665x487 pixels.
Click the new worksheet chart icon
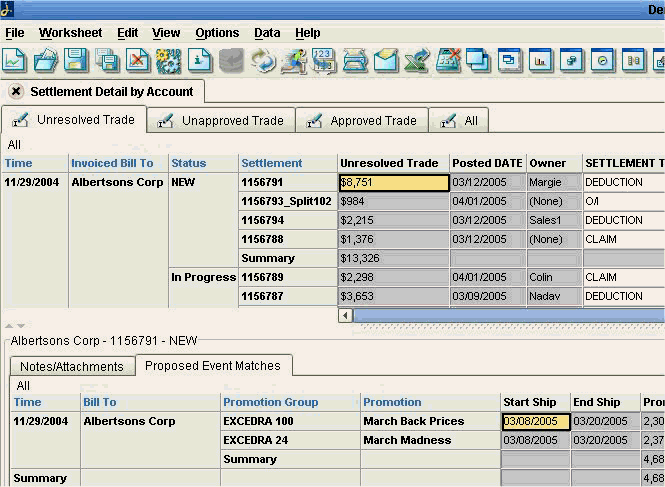click(x=15, y=60)
